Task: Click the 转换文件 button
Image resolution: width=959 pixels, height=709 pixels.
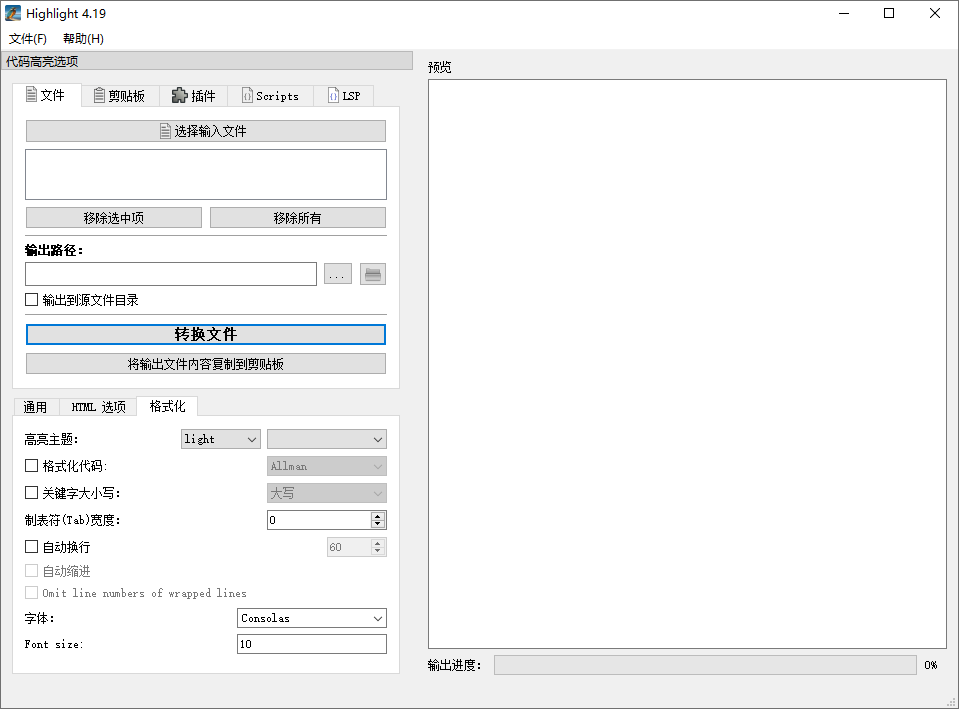Action: (x=206, y=334)
